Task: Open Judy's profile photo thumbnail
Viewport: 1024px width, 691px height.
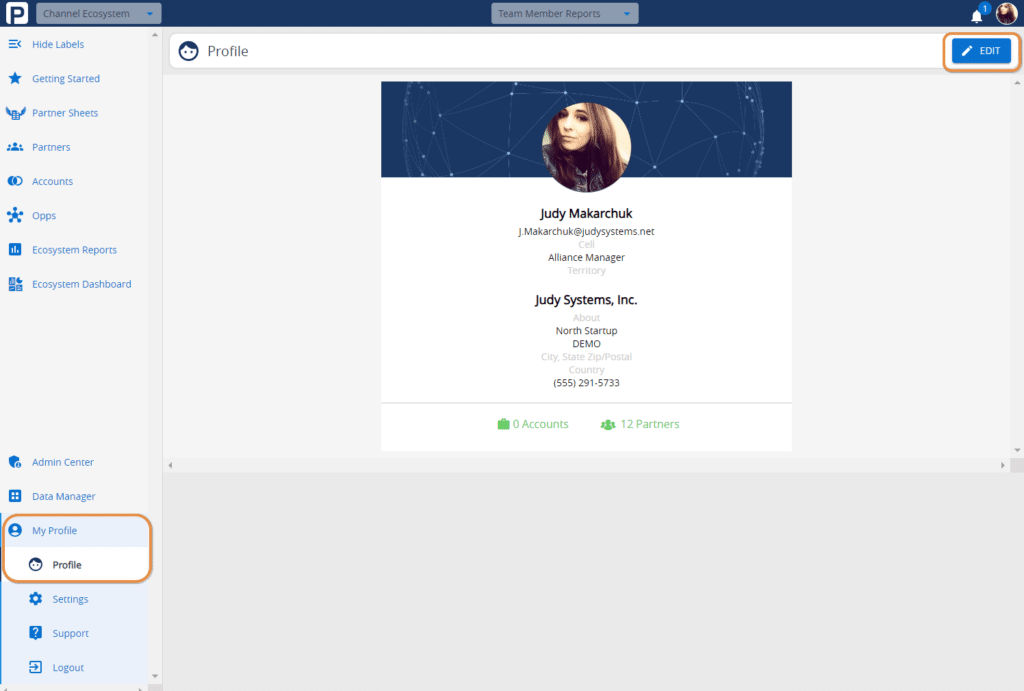Action: [x=586, y=146]
